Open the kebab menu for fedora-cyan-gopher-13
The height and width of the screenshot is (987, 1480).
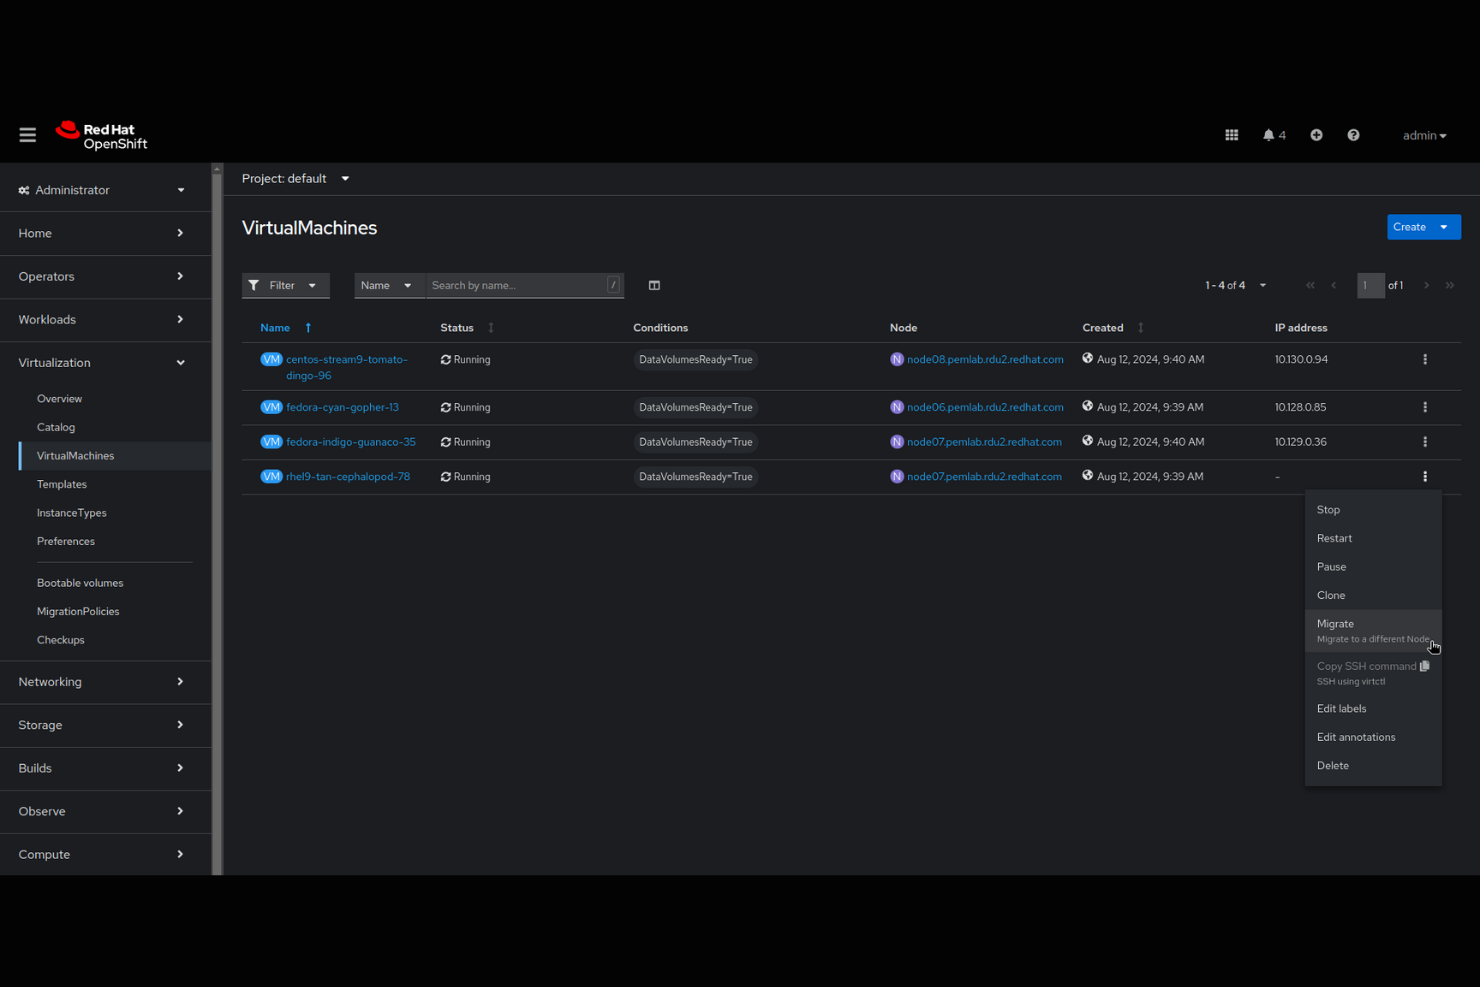click(x=1425, y=407)
